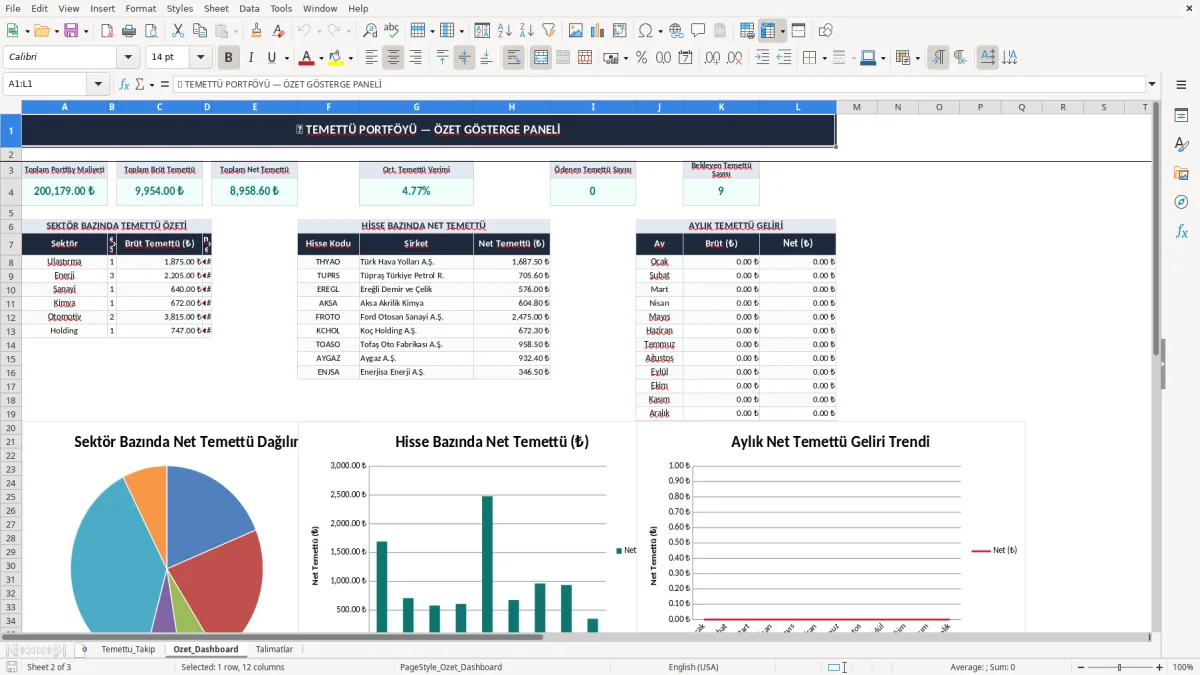Image resolution: width=1200 pixels, height=675 pixels.
Task: Sort descending with the Z-A arrow icon
Action: pyautogui.click(x=526, y=31)
